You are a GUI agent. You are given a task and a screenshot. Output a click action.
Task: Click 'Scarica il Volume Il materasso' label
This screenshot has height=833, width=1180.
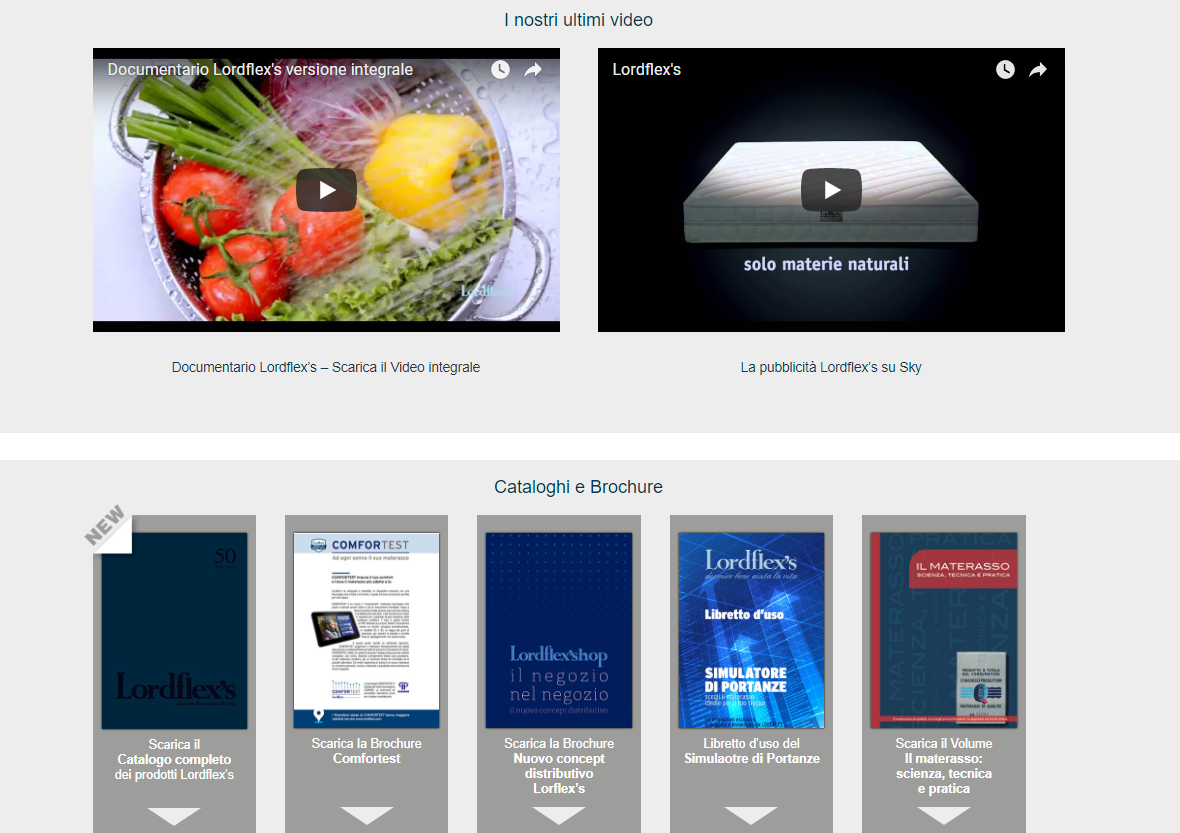[944, 766]
